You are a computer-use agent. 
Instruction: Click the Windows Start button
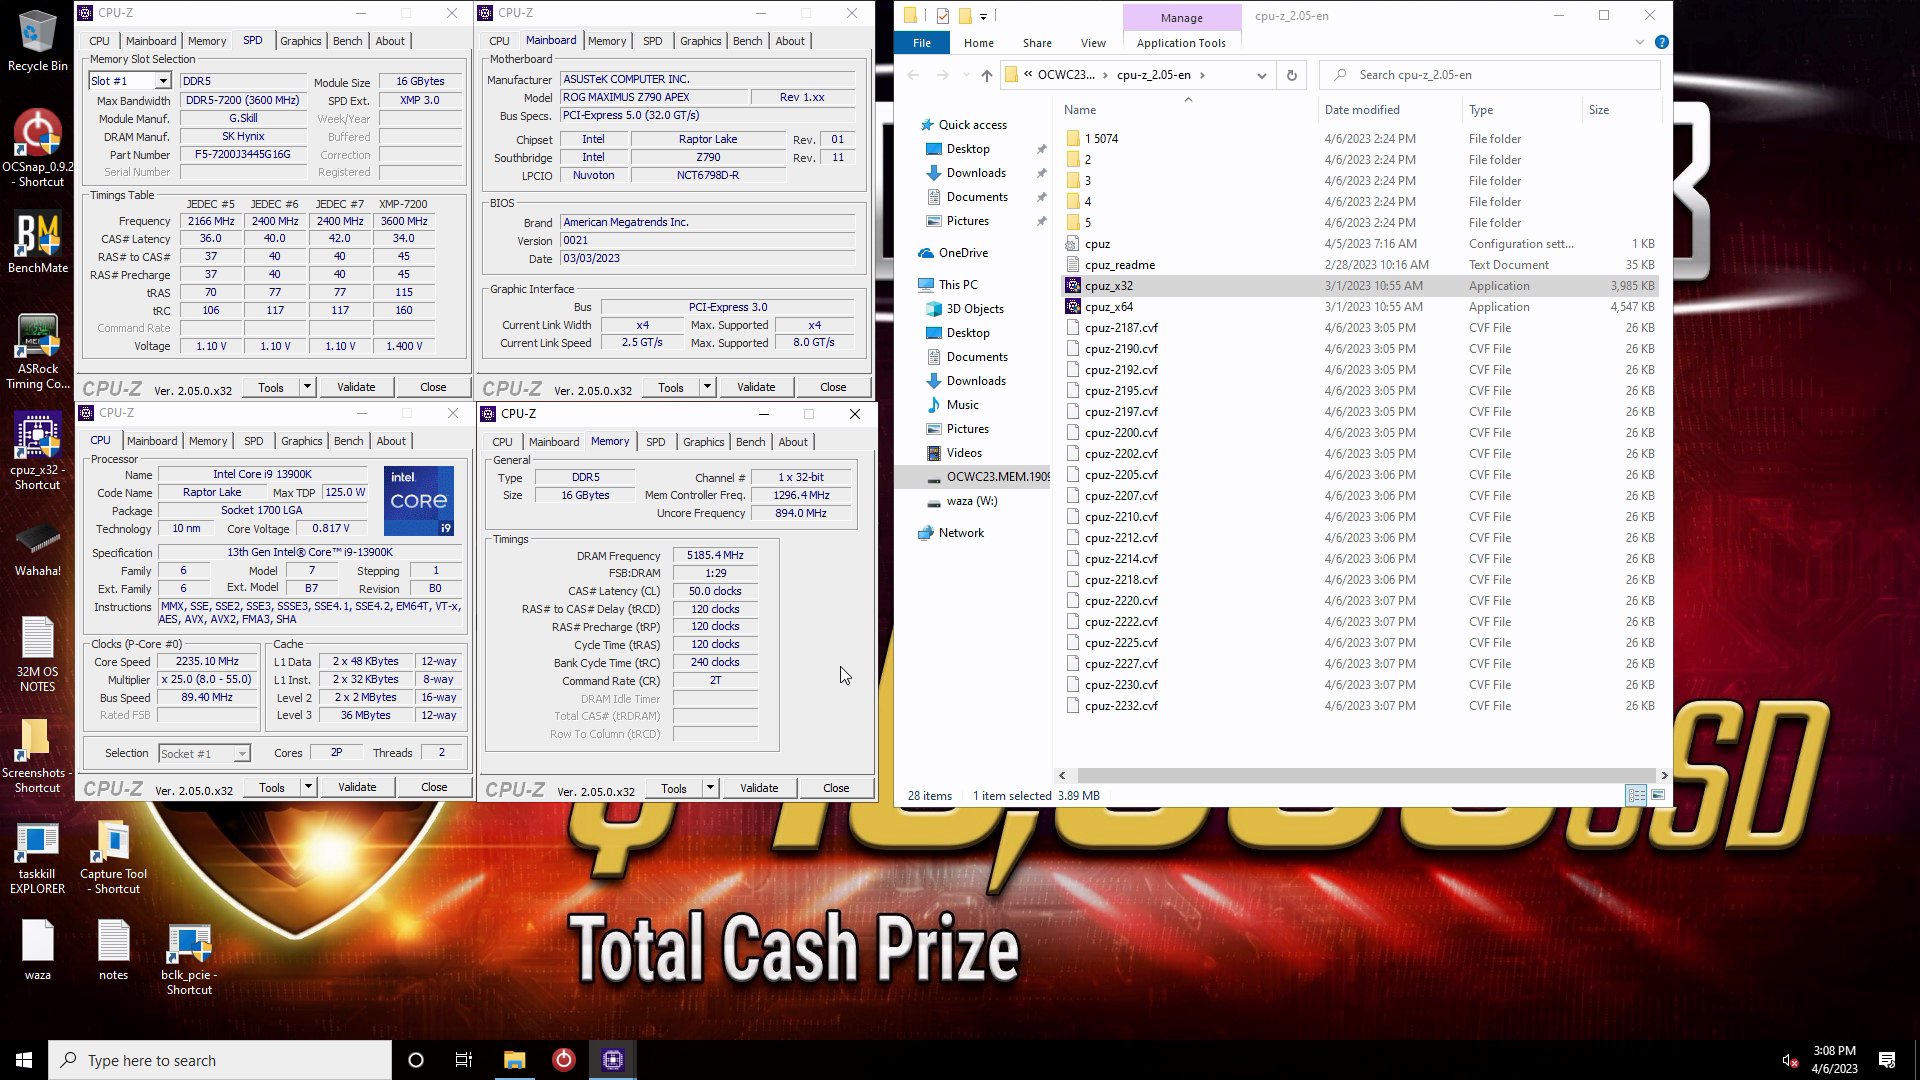24,1060
